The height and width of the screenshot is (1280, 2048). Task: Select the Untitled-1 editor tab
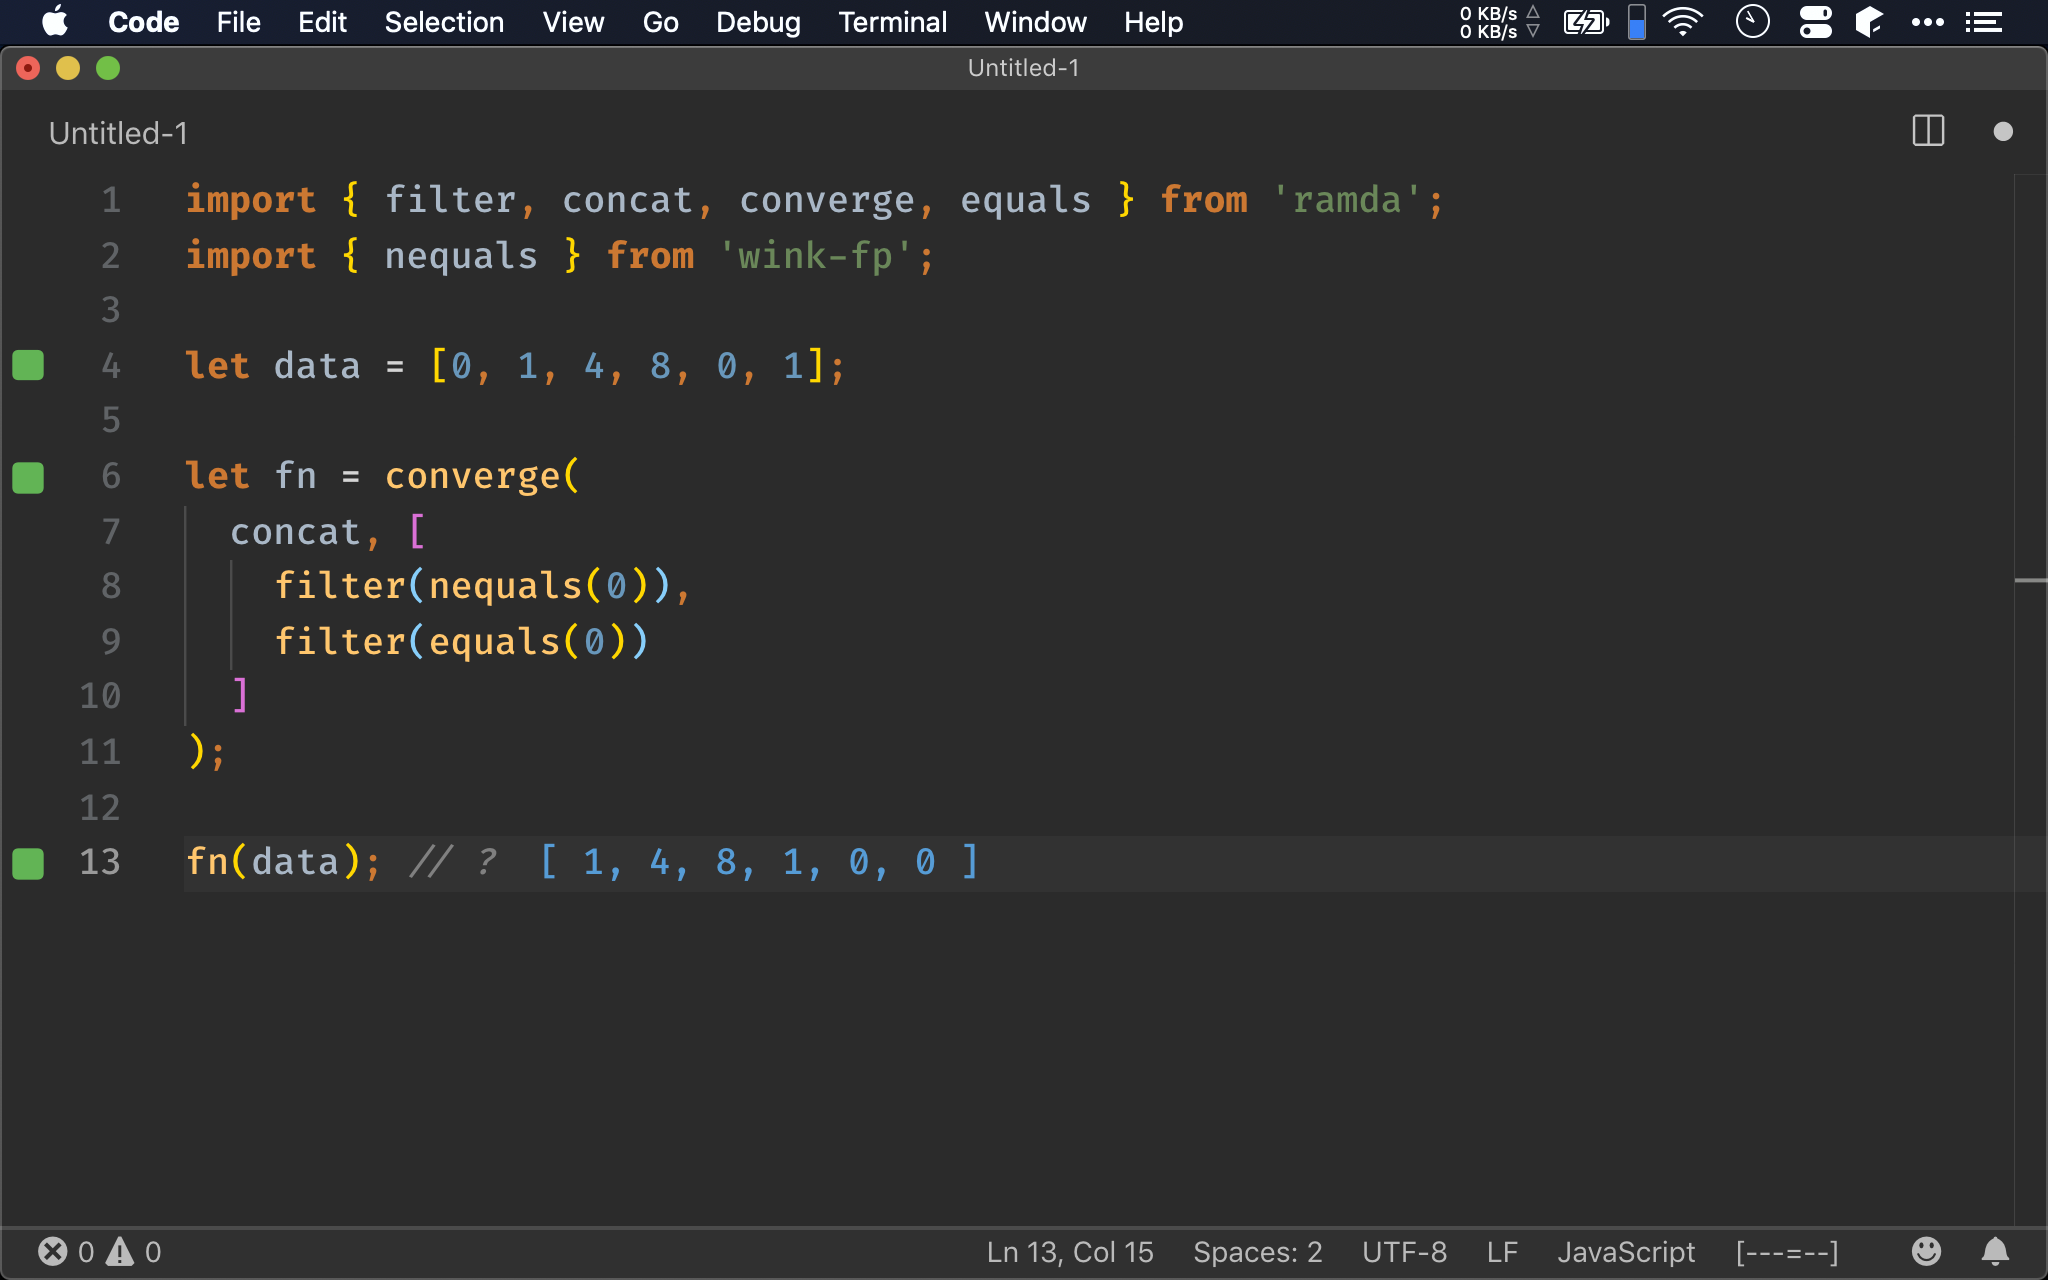coord(118,133)
